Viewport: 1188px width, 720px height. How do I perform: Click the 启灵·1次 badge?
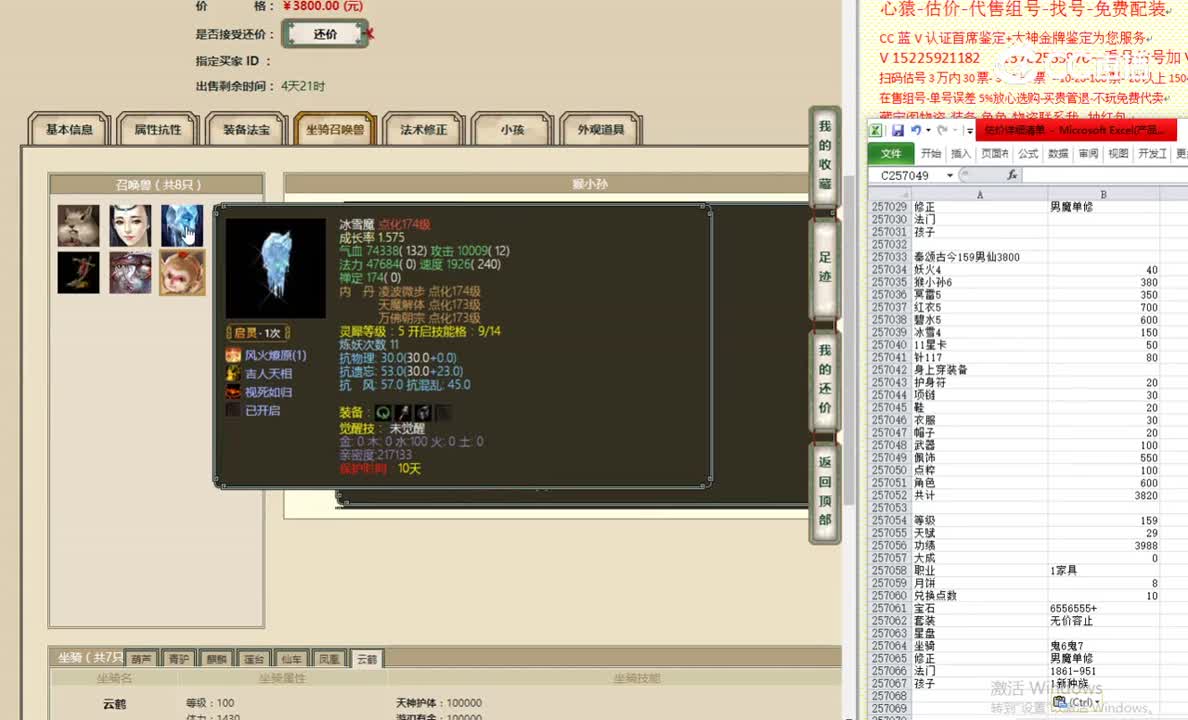258,333
